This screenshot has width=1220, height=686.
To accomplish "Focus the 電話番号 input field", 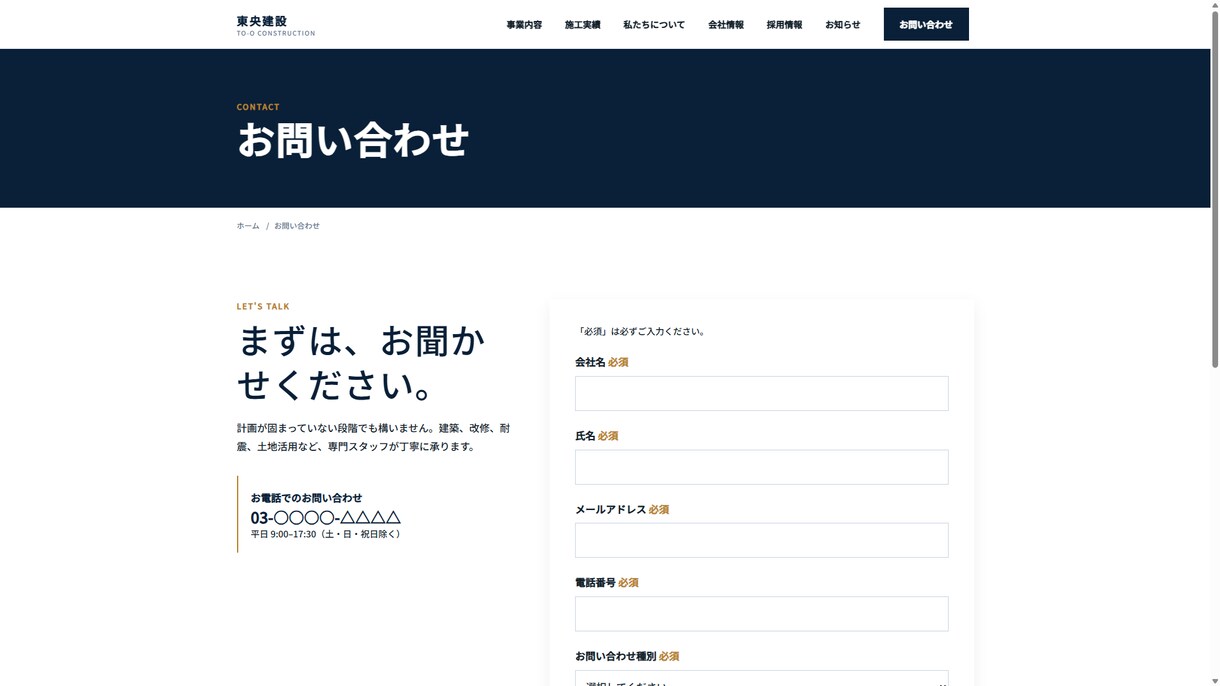I will (x=761, y=614).
